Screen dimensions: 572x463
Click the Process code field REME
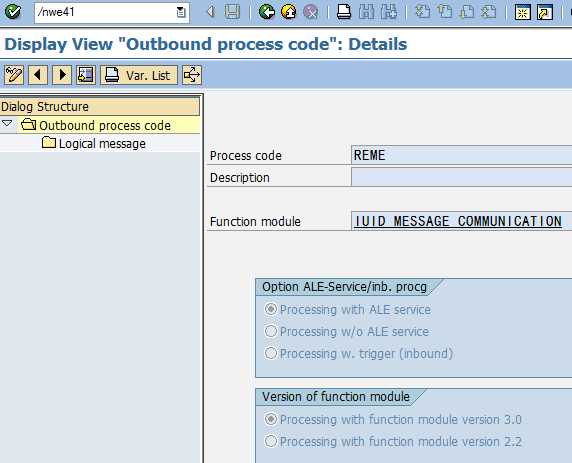(x=461, y=155)
